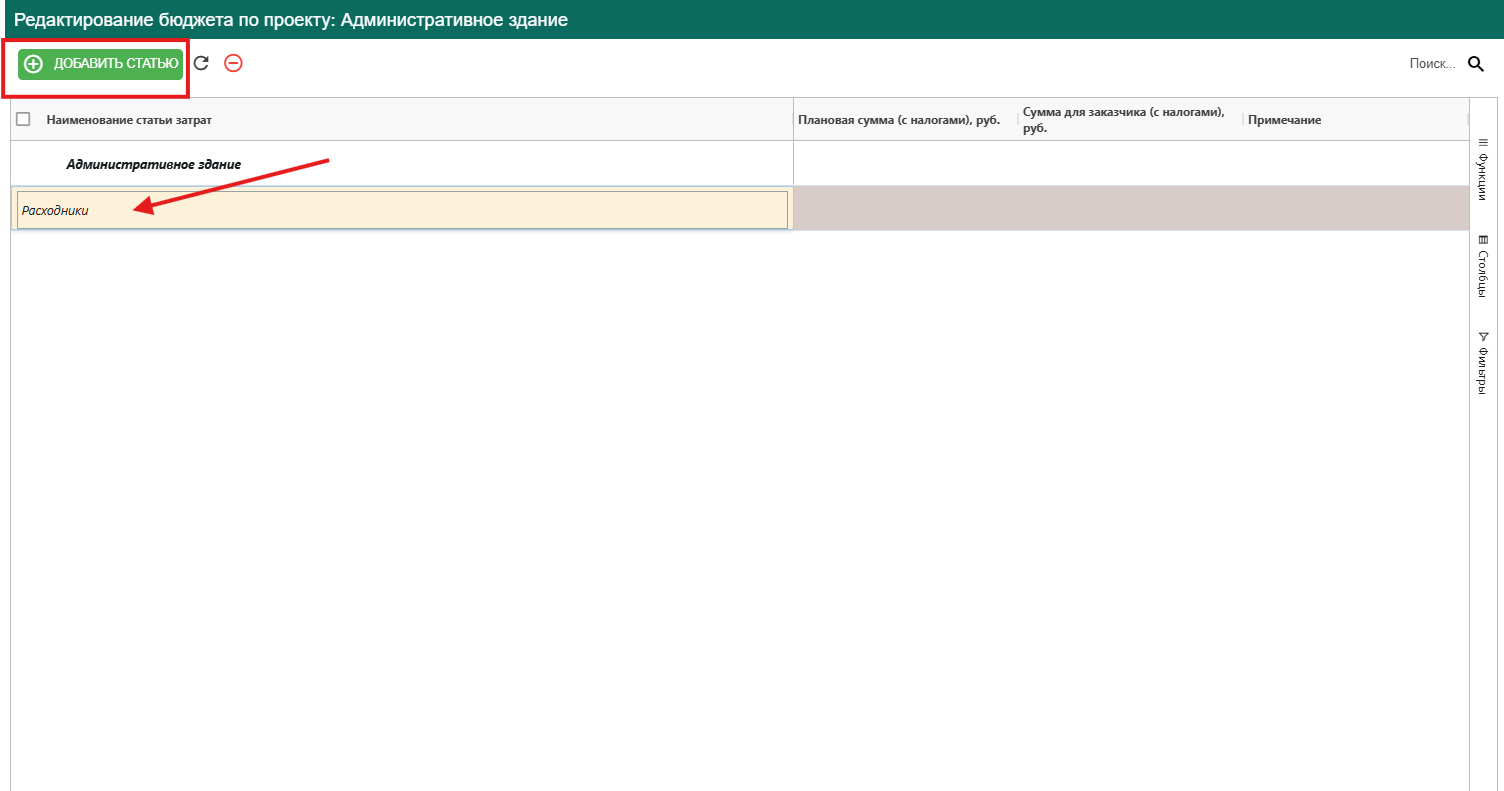
Task: Click the magnifier search icon
Action: 1476,64
